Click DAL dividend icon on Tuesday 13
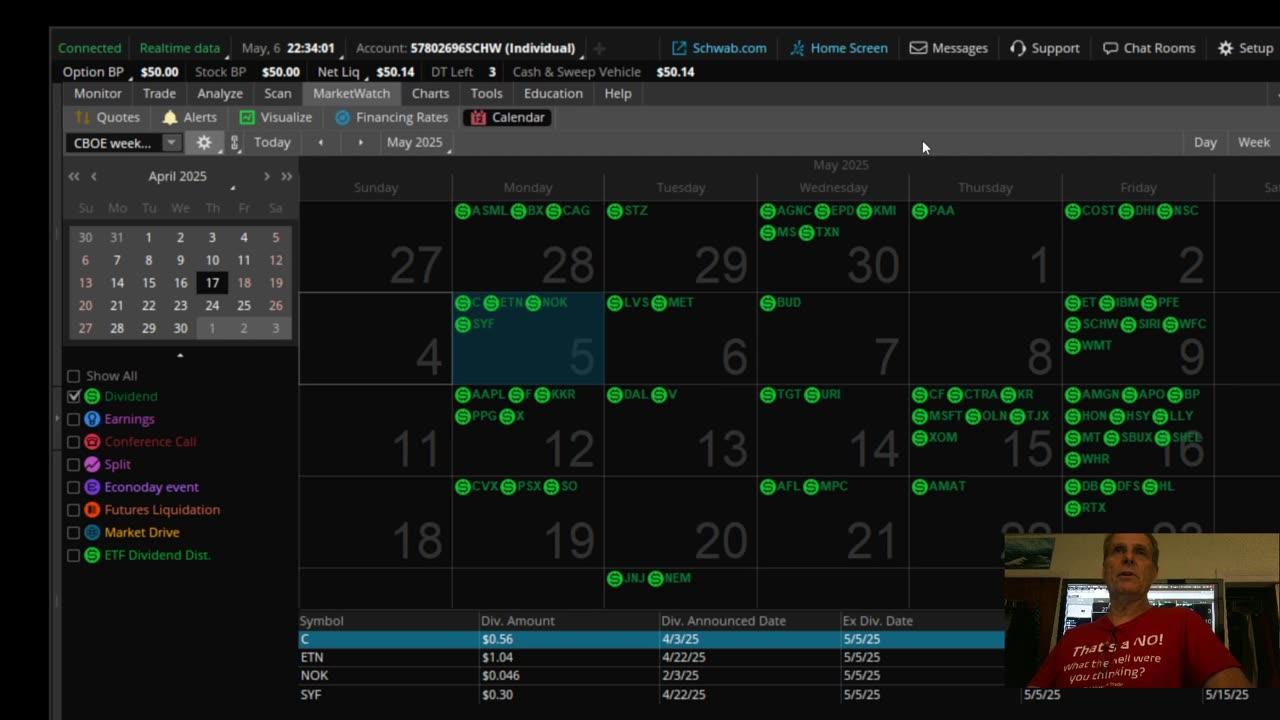 615,395
